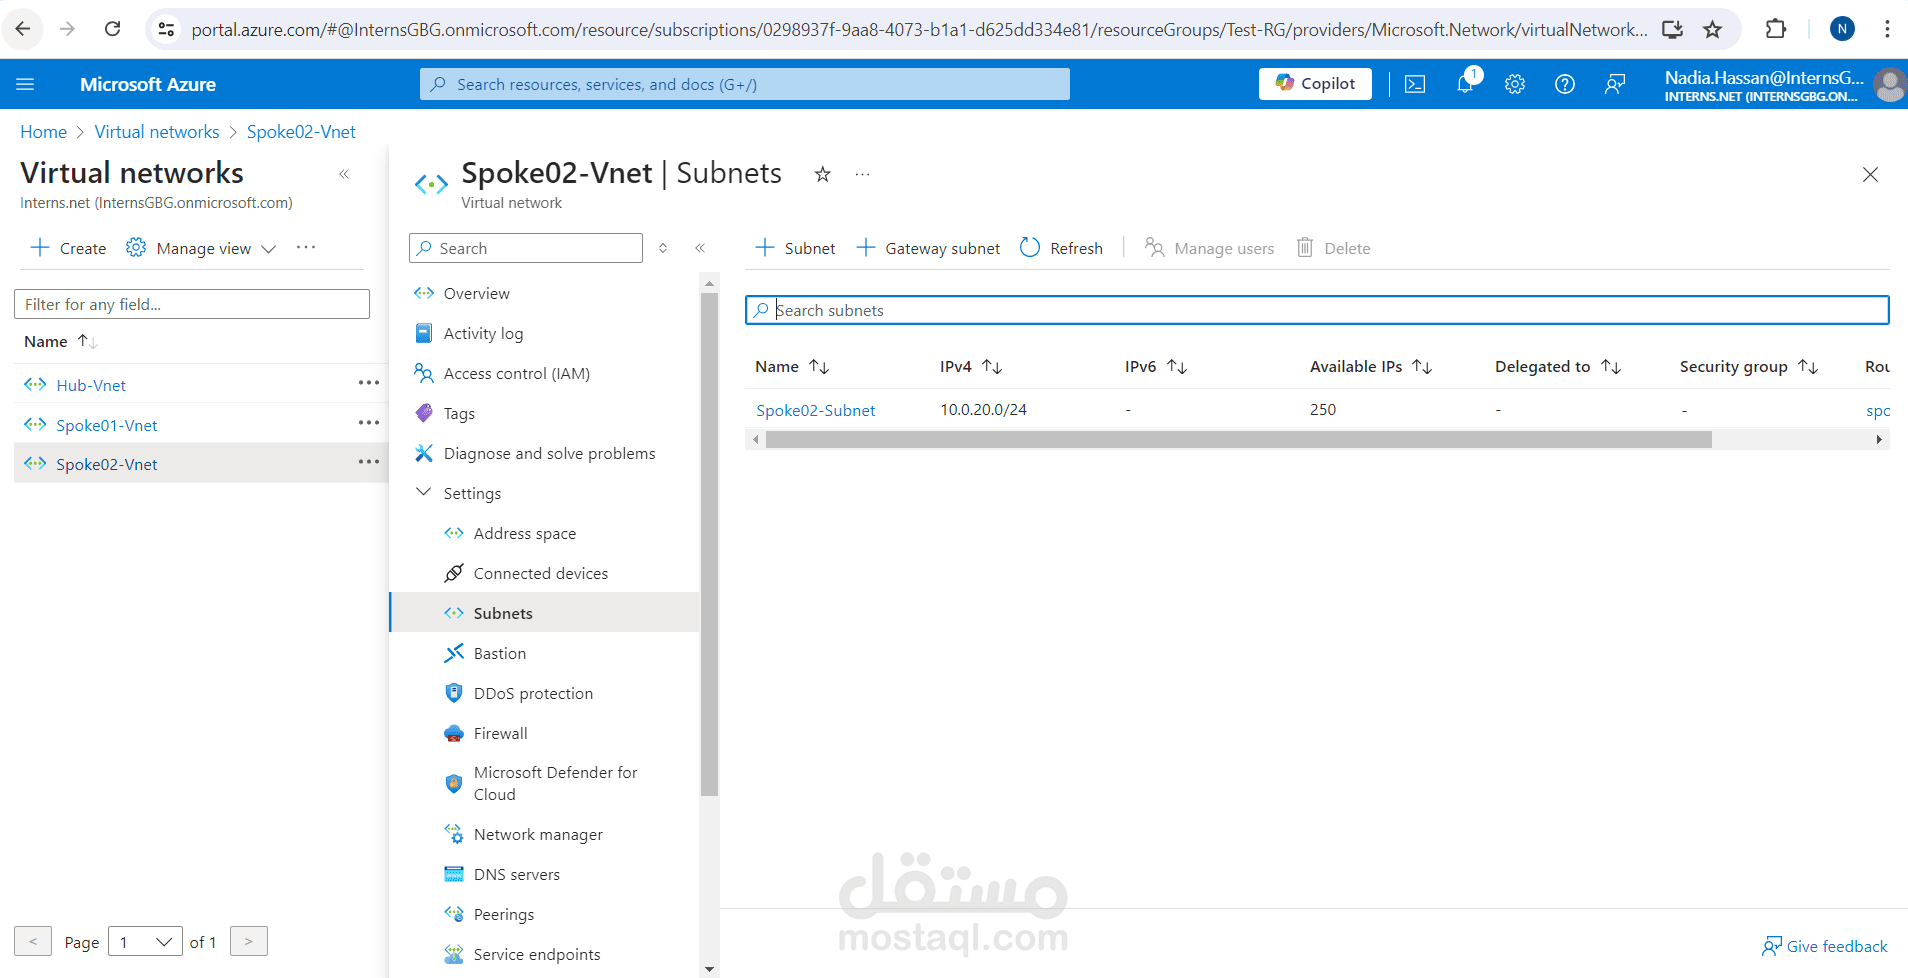Screen dimensions: 1908x978
Task: Open the Spoke02-Subnet link
Action: click(x=815, y=410)
